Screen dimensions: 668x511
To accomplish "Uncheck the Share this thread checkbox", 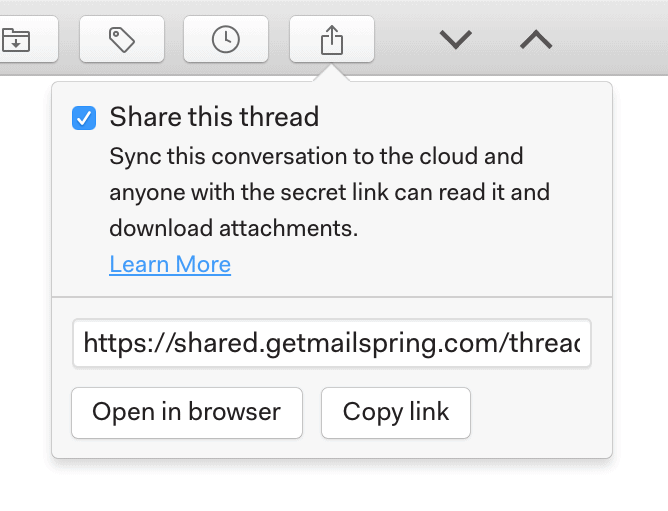I will coord(84,118).
